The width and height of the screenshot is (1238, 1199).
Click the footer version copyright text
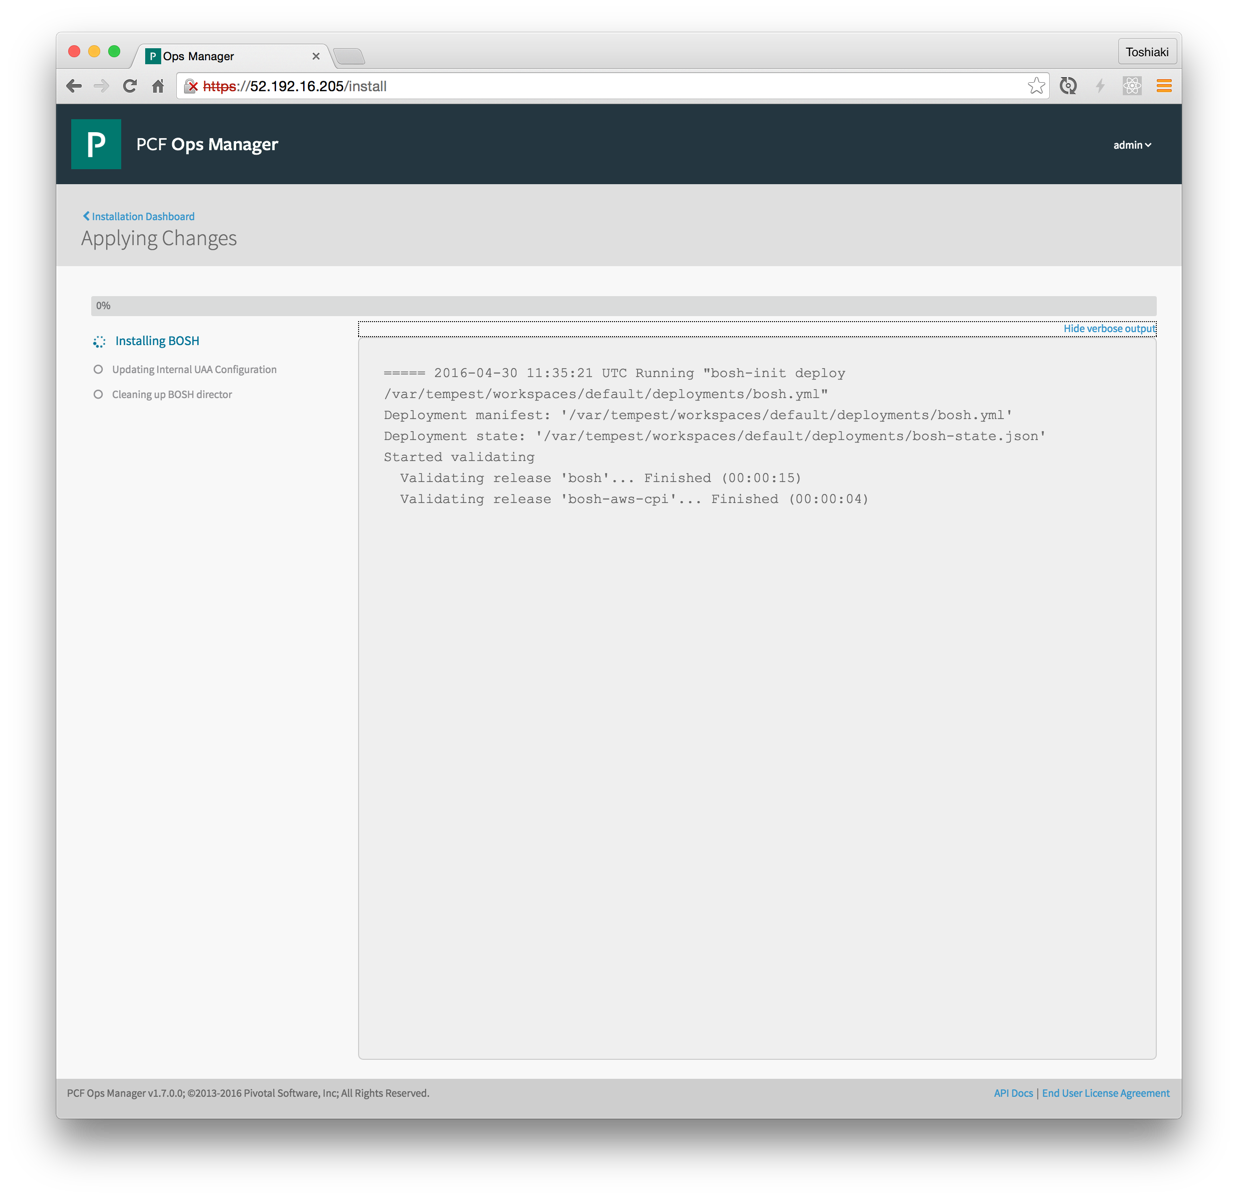pos(248,1093)
